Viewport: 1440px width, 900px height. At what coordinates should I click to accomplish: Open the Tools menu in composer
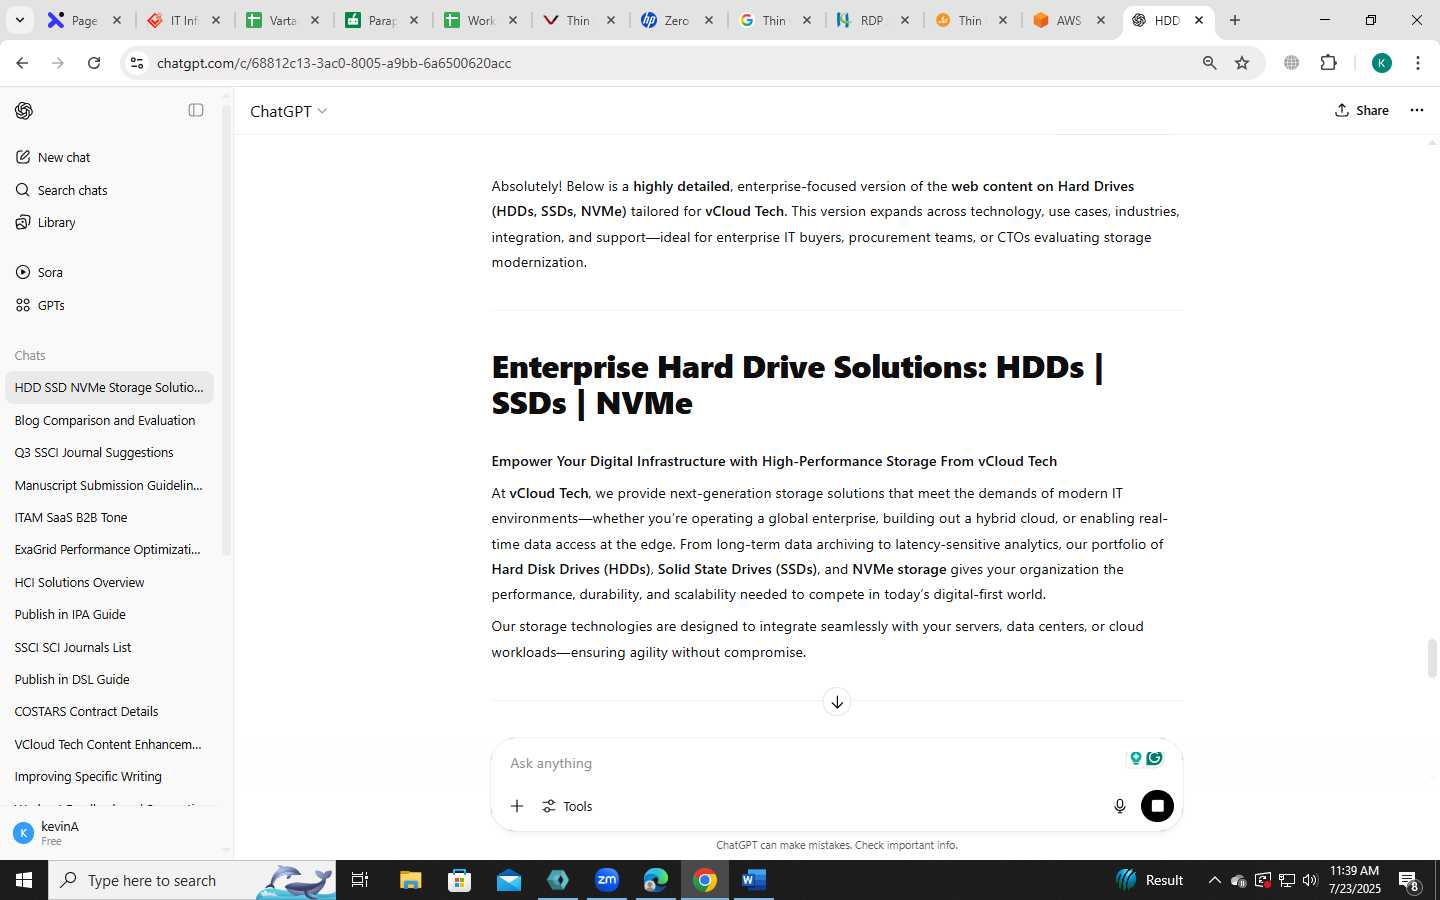tap(567, 806)
